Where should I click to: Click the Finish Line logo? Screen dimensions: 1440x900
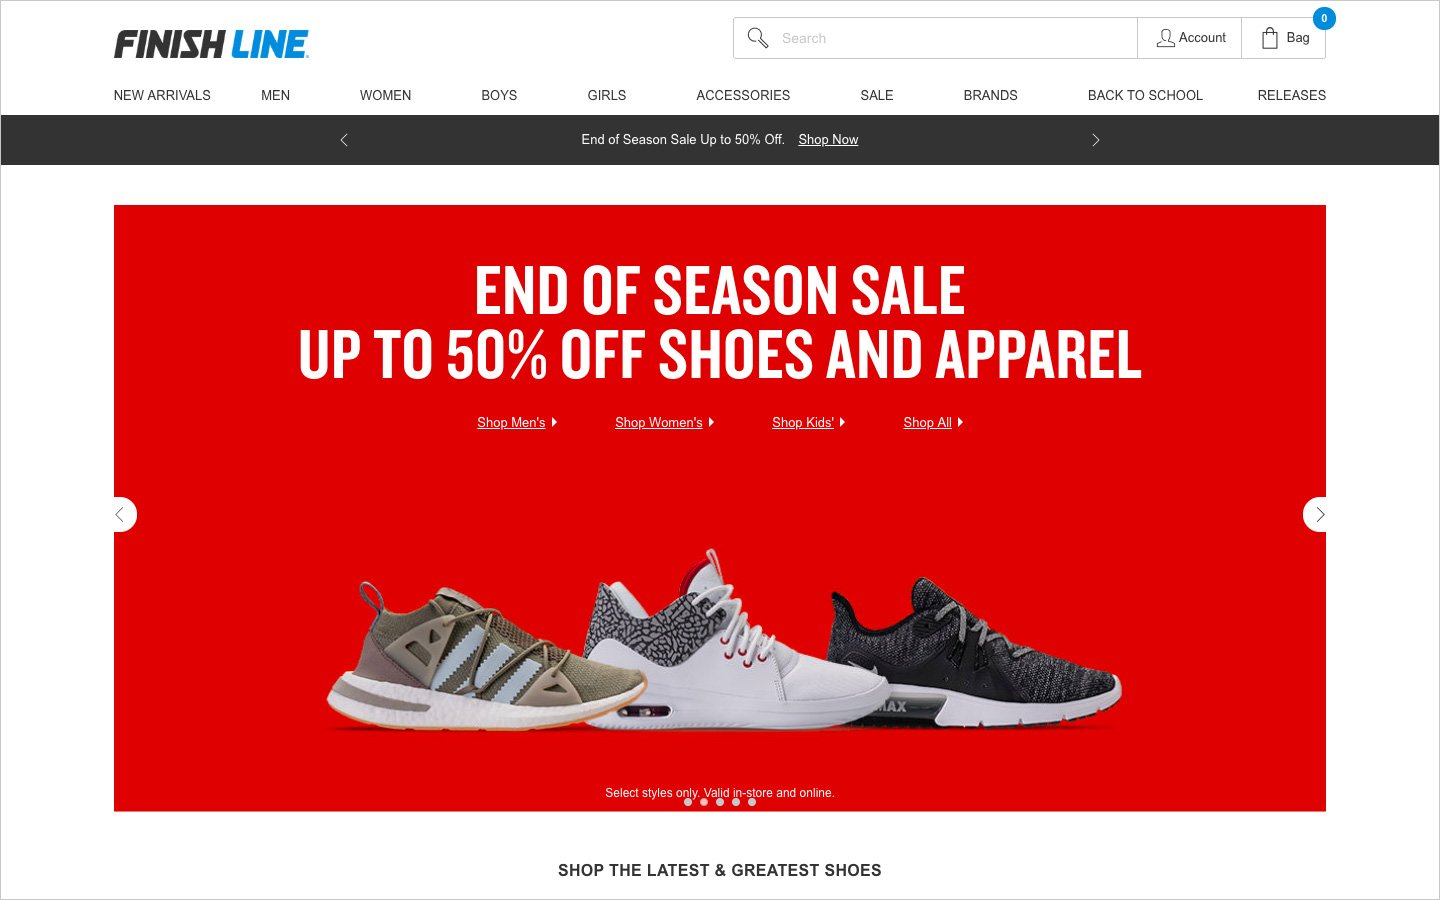point(211,44)
